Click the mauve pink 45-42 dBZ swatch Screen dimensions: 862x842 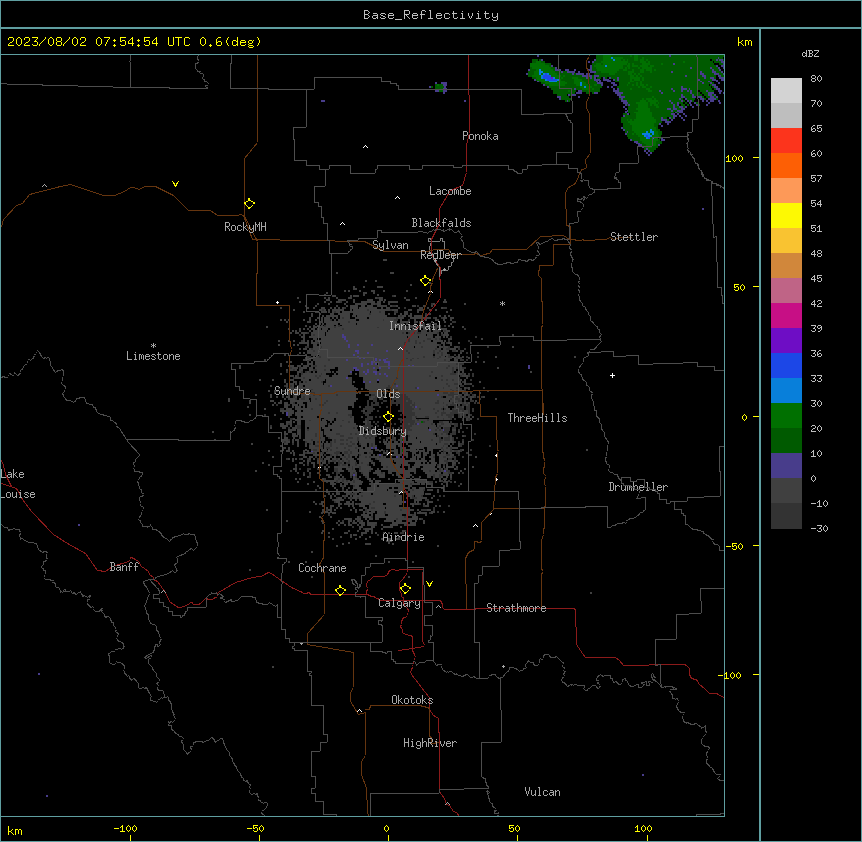(786, 291)
